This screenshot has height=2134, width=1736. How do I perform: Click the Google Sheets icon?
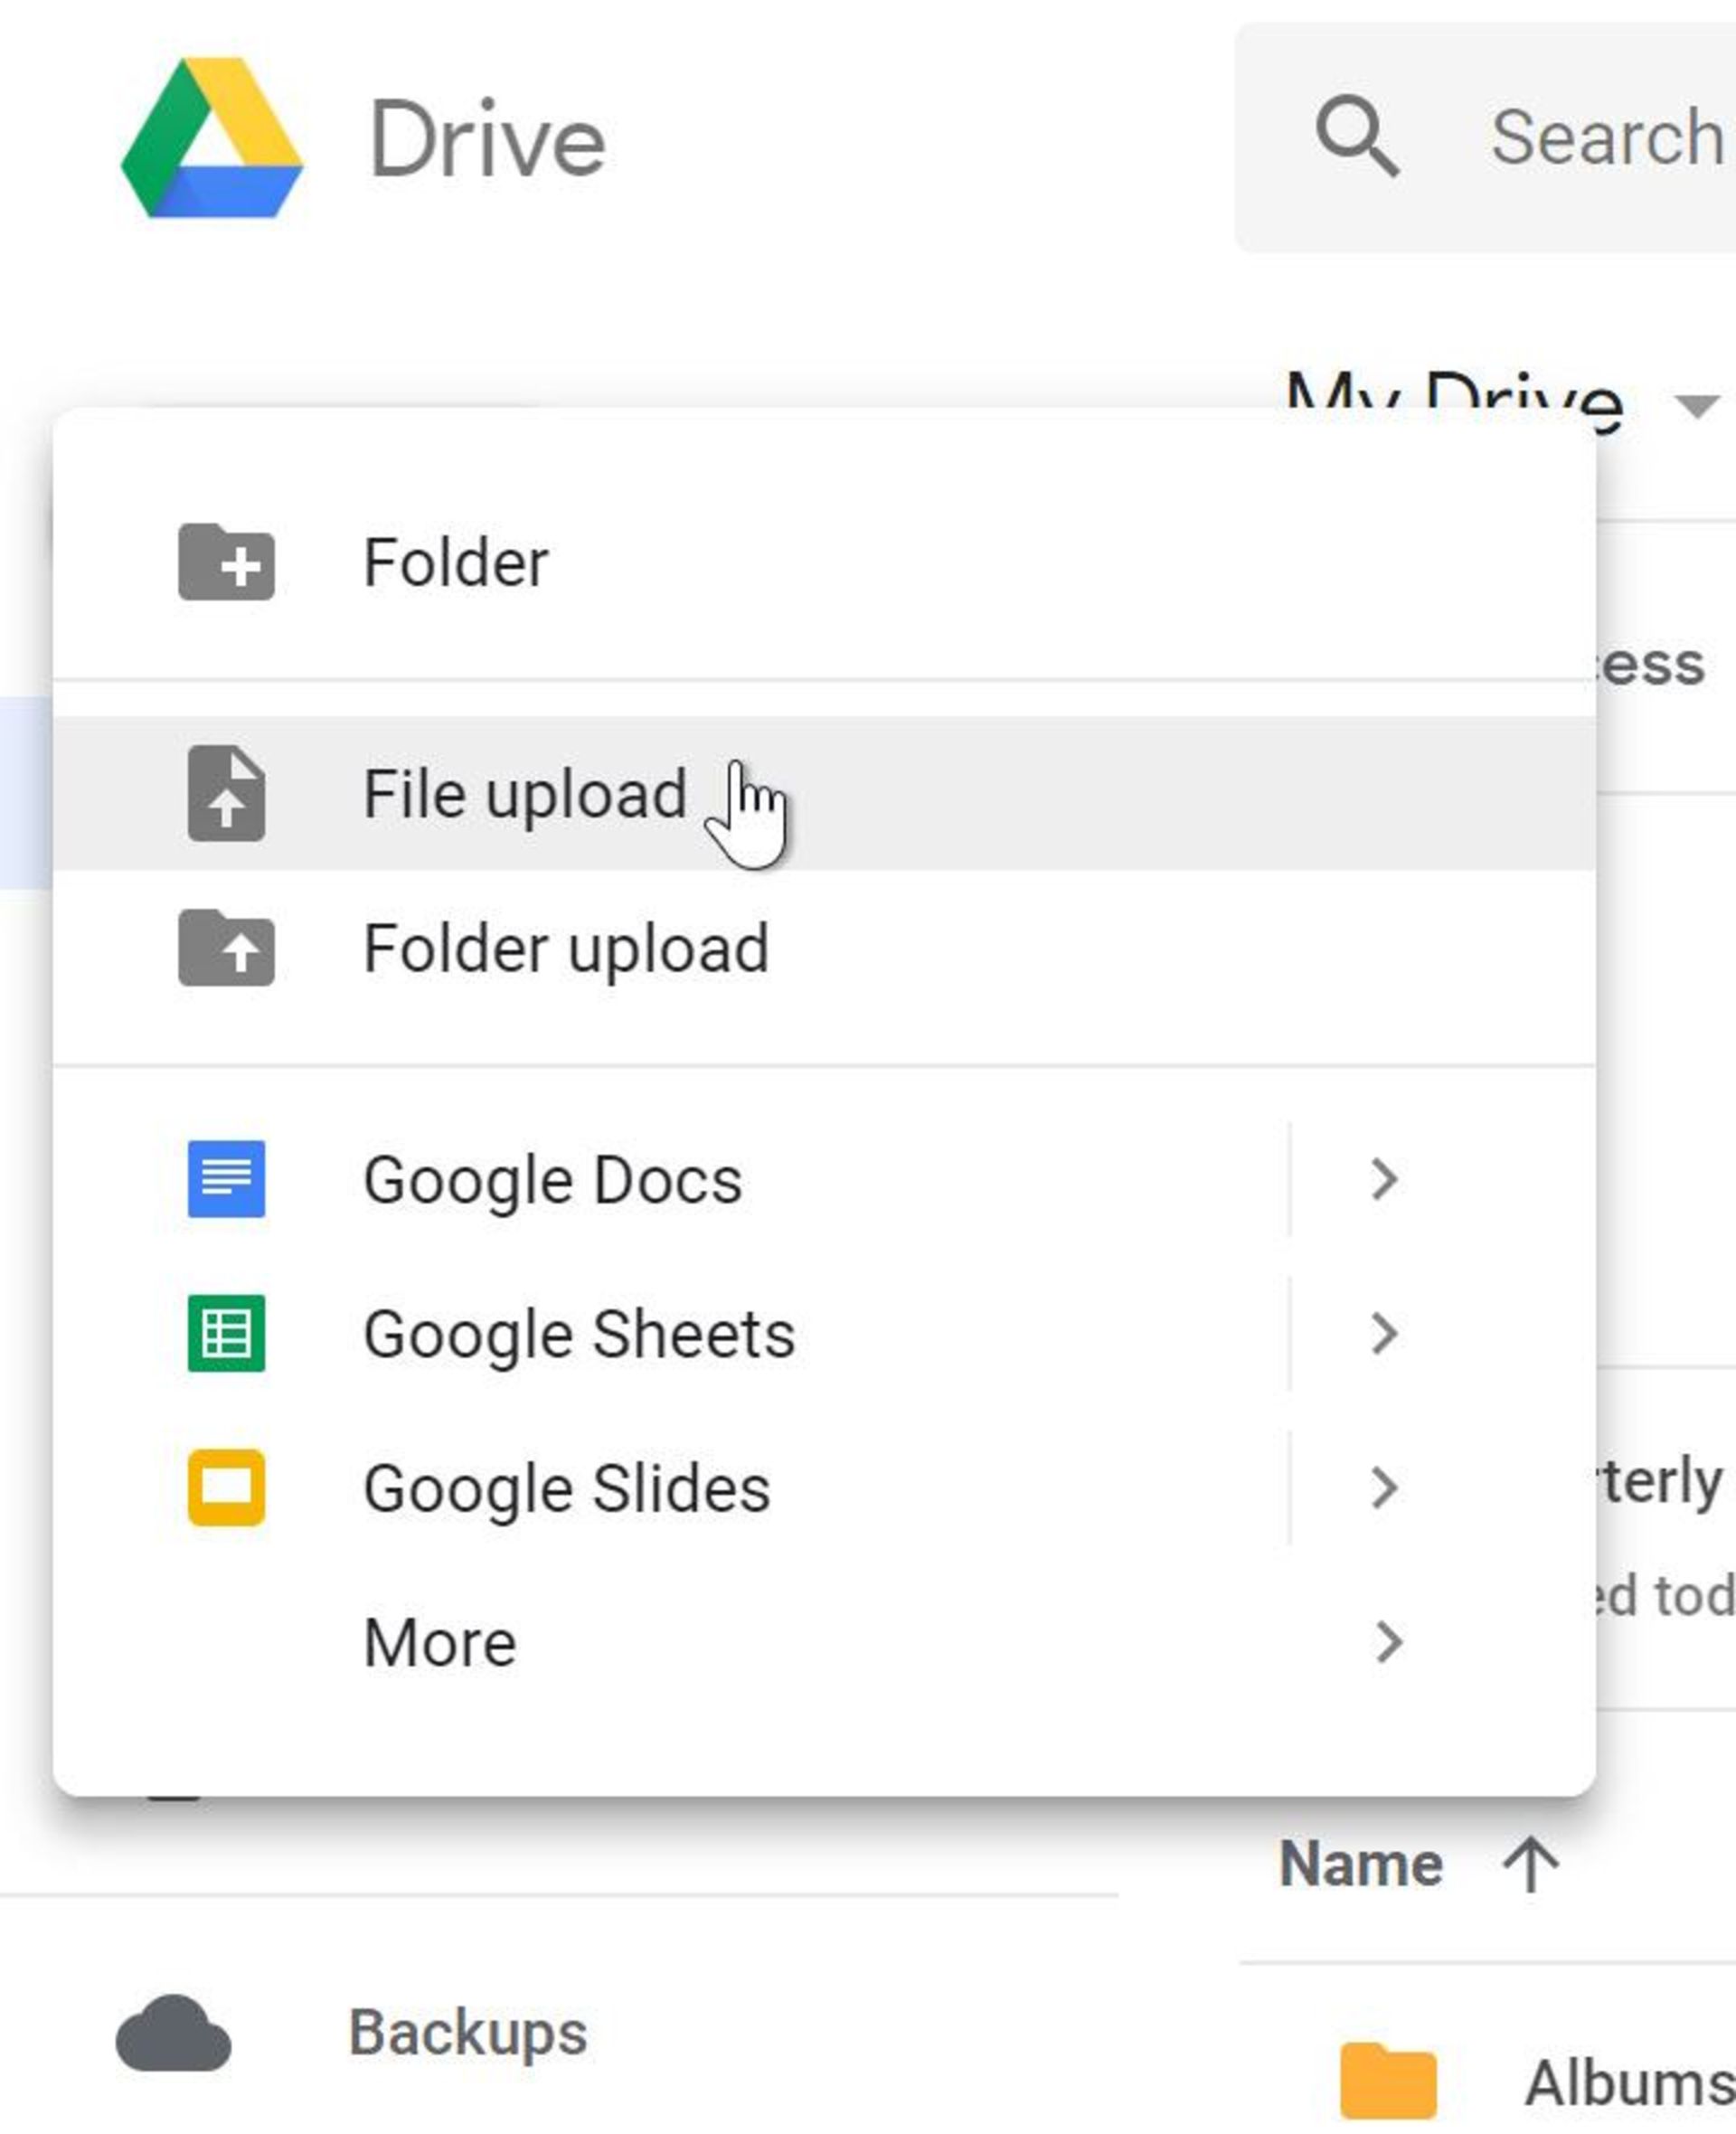[x=225, y=1332]
